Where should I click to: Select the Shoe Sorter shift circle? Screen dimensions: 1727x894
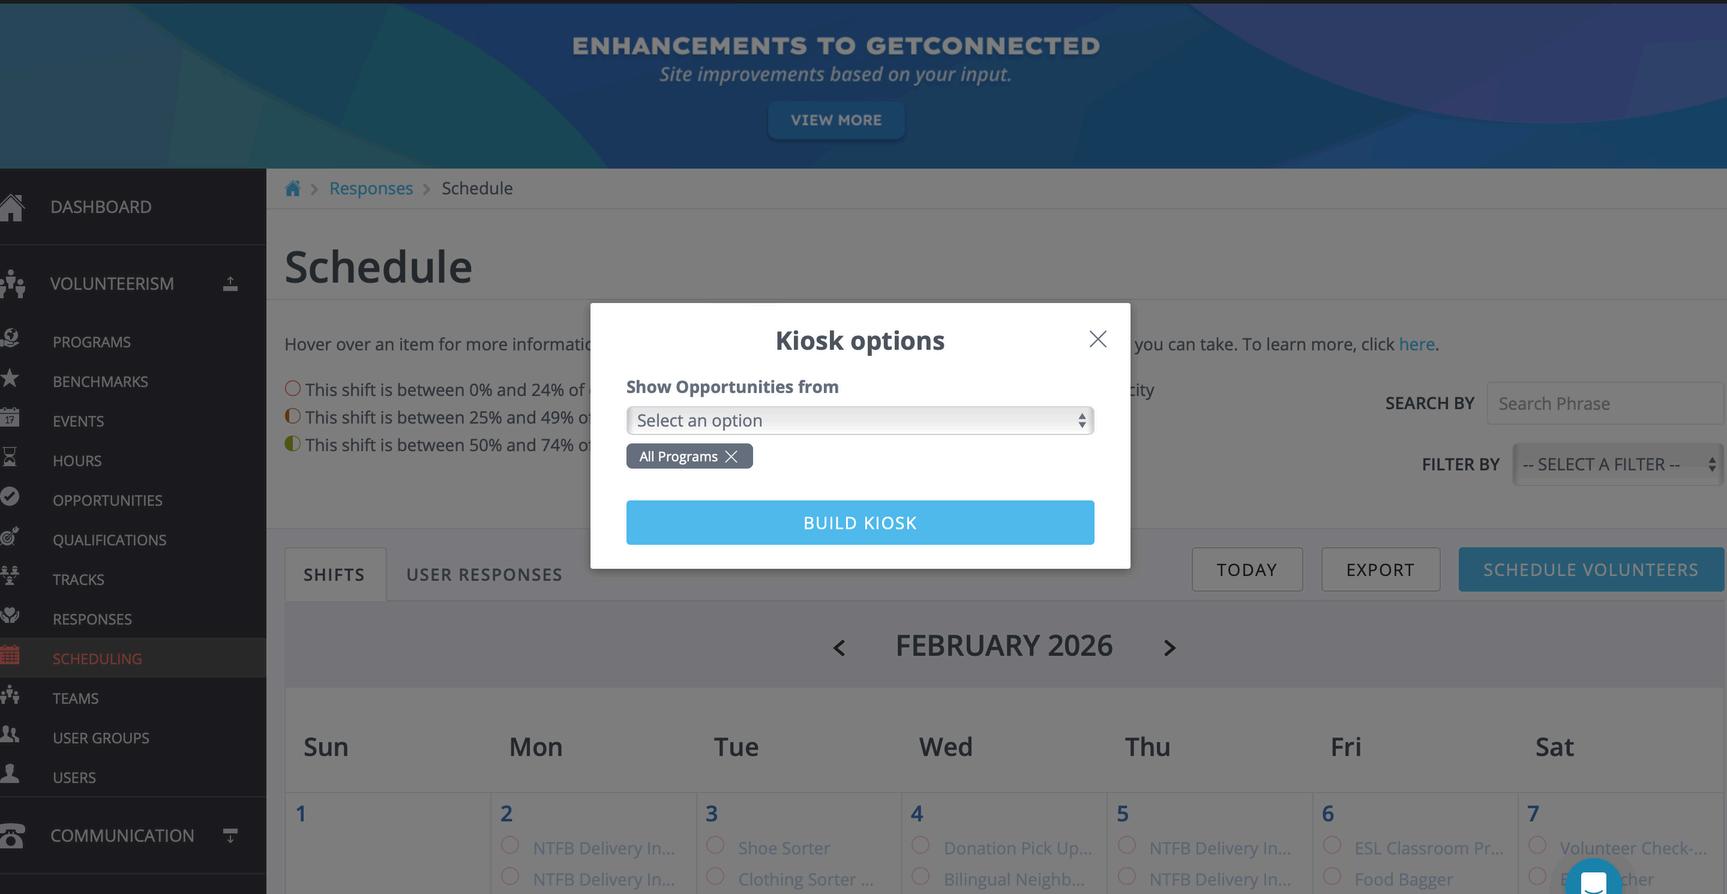pos(715,846)
